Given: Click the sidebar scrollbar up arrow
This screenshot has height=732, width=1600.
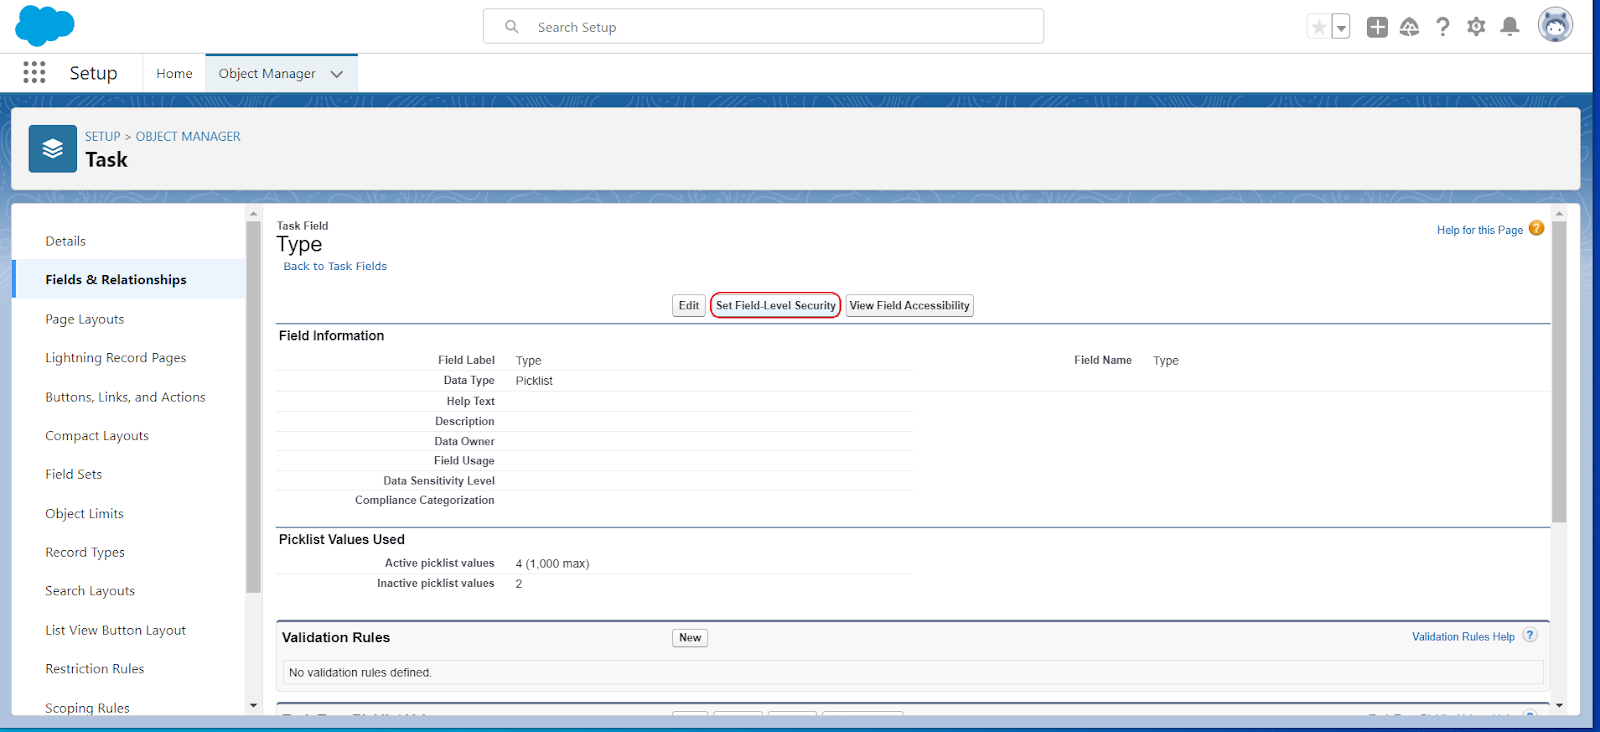Looking at the screenshot, I should coord(253,213).
